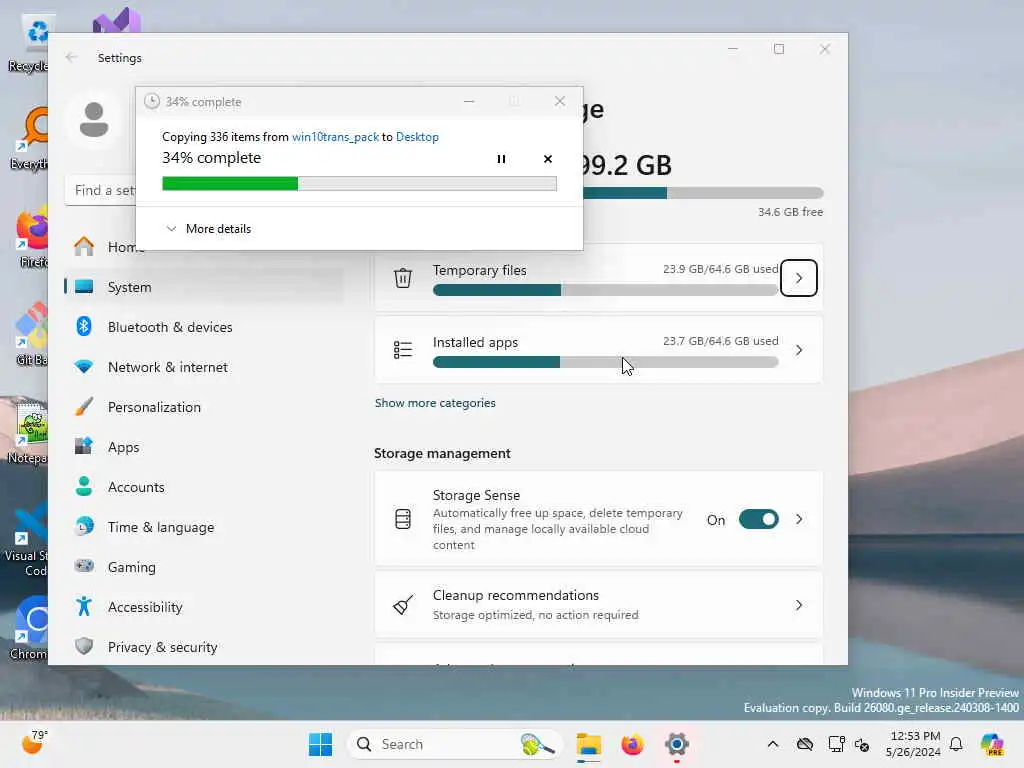The image size is (1024, 768).
Task: Click Show more categories link
Action: [x=435, y=403]
